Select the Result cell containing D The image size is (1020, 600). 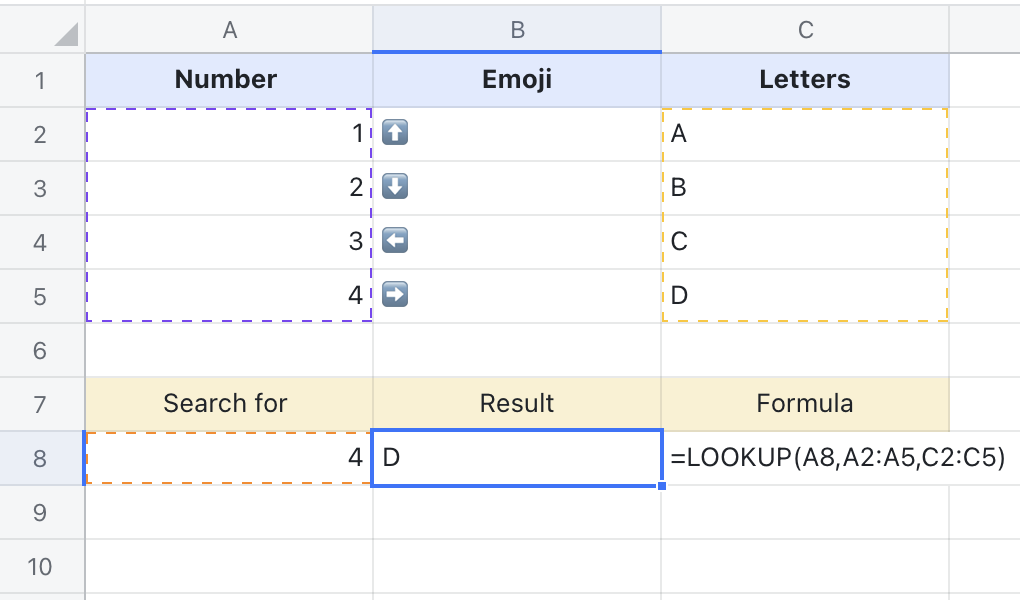516,457
